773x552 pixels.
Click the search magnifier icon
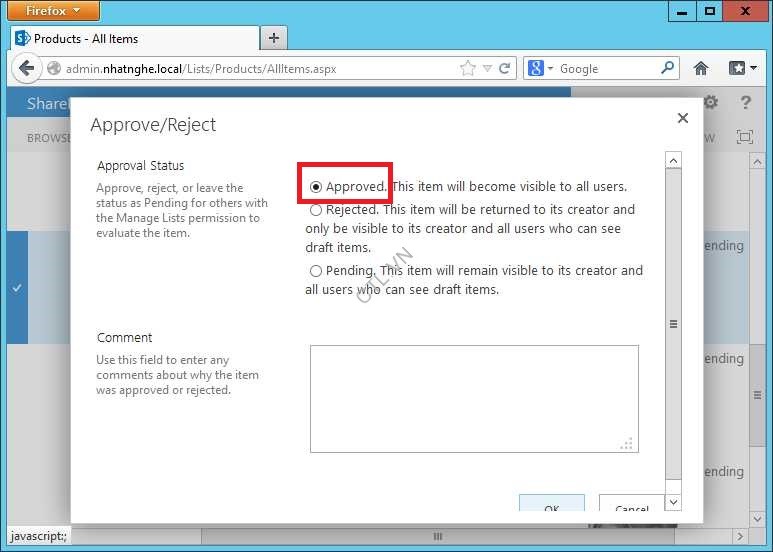click(x=668, y=69)
